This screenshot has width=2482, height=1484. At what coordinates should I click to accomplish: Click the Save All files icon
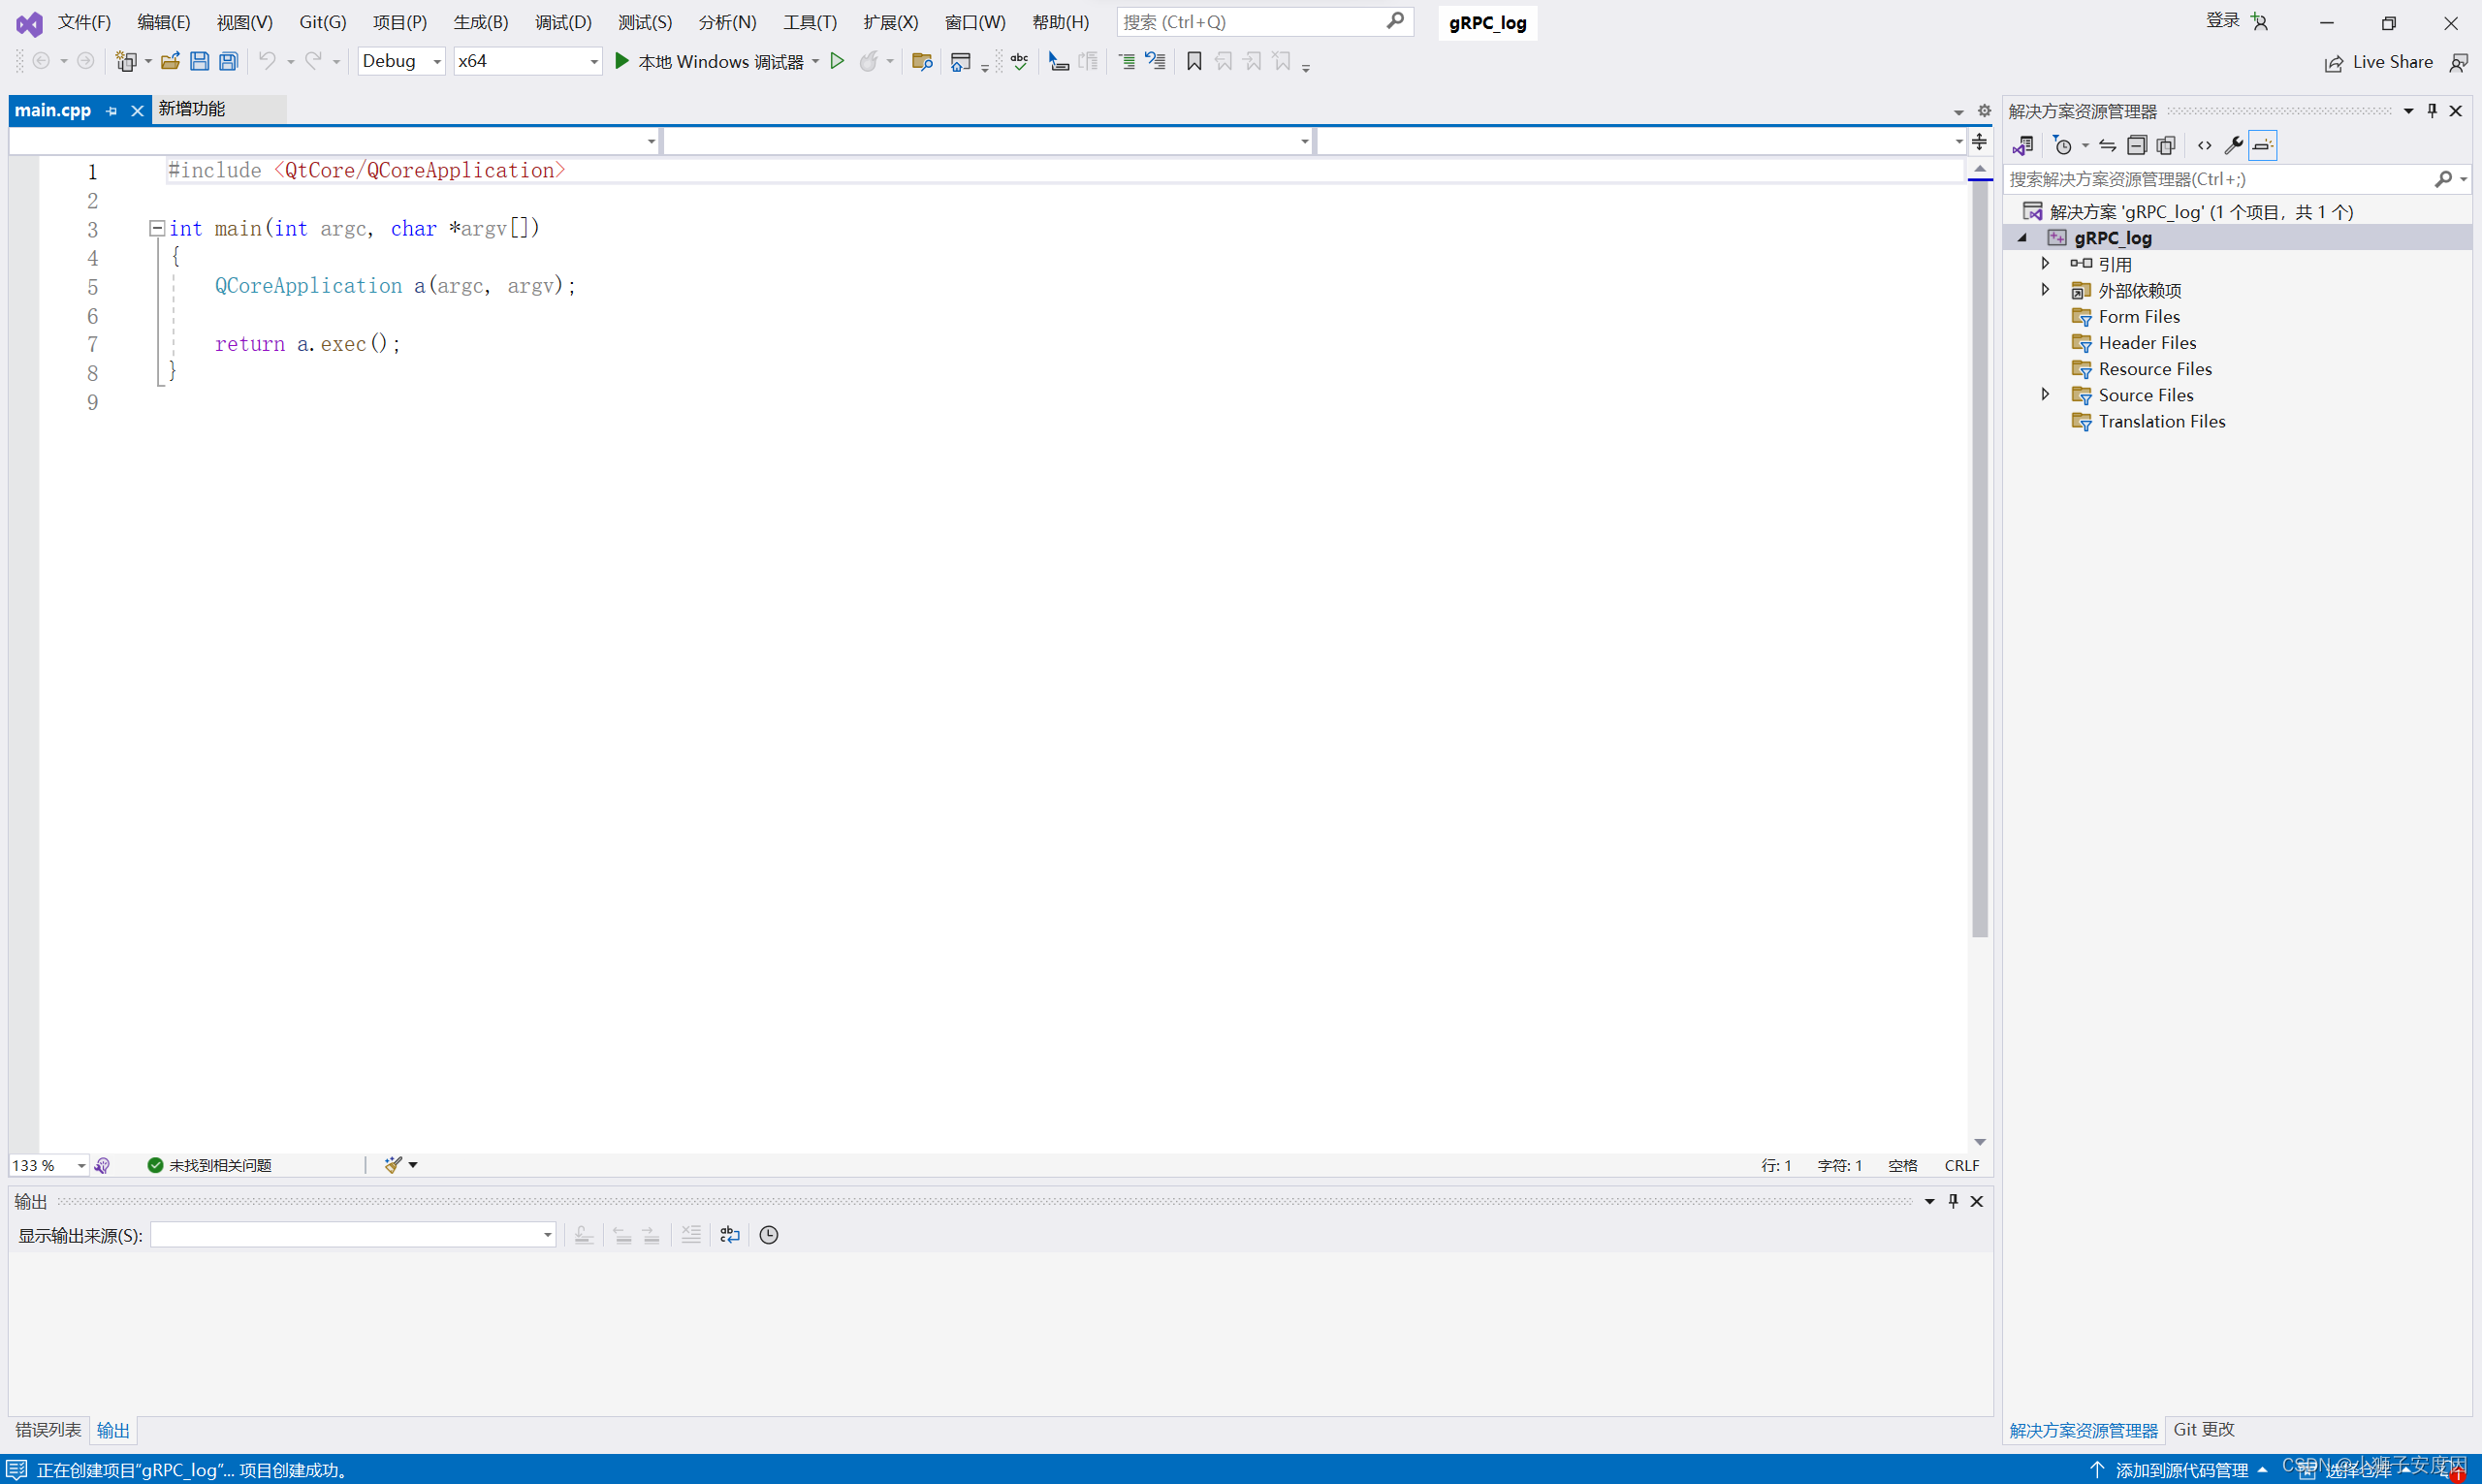228,61
